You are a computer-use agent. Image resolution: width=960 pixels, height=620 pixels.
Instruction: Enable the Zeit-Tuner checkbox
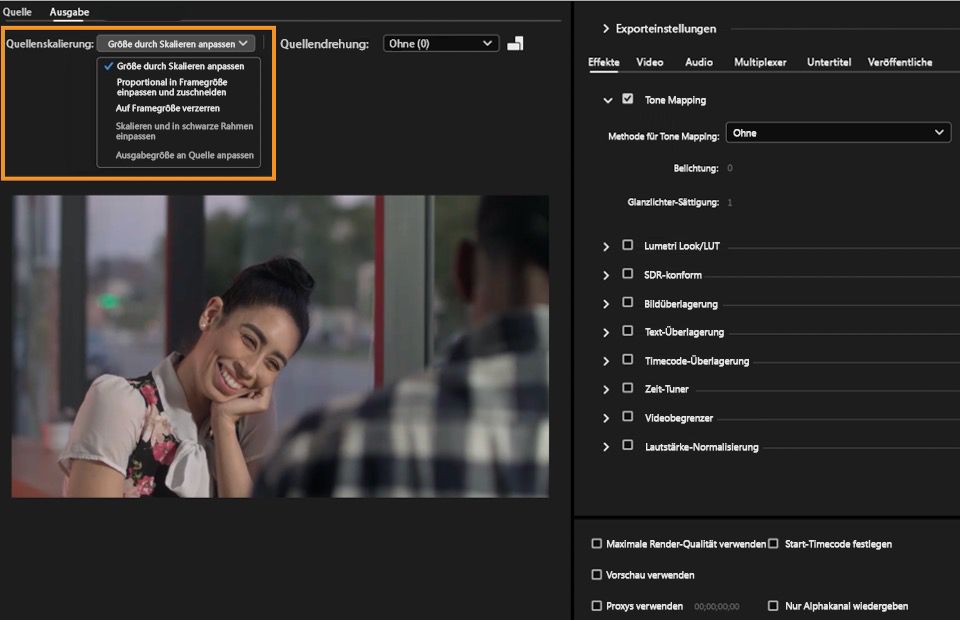[628, 387]
